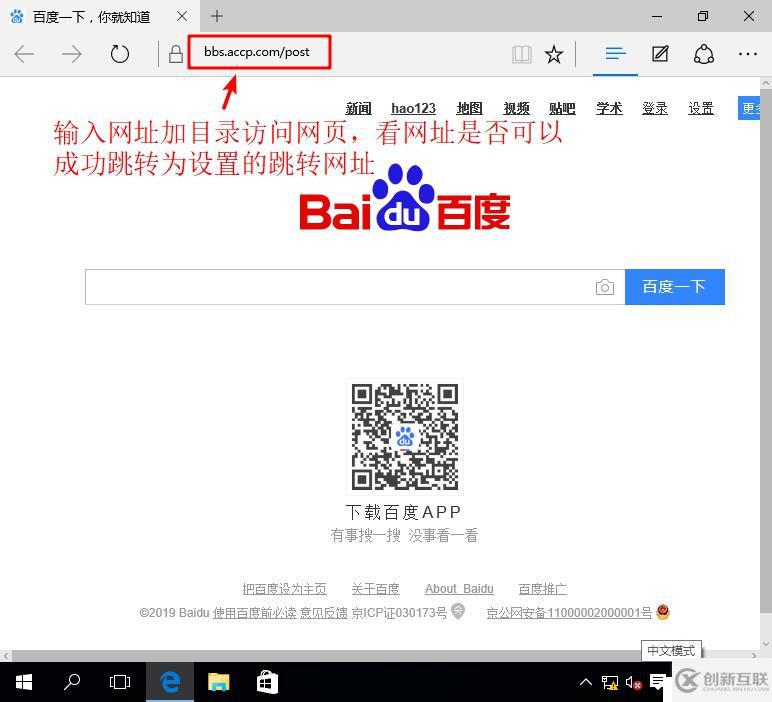The width and height of the screenshot is (772, 702).
Task: Open the 学术 link
Action: 609,108
